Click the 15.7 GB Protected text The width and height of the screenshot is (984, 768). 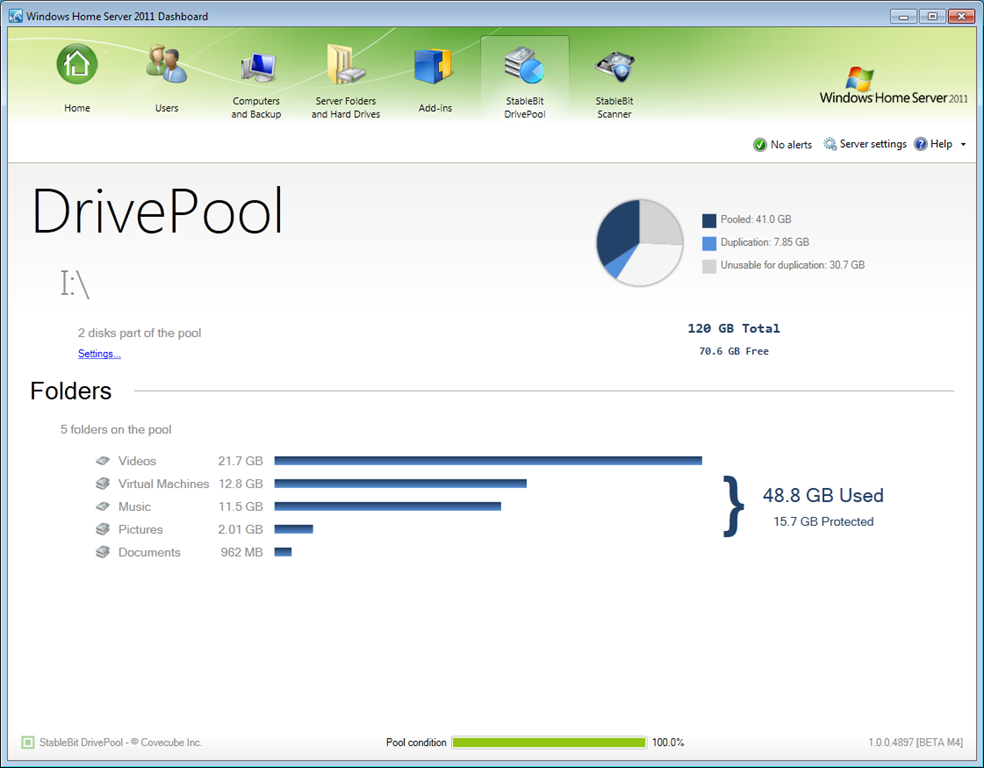coord(823,521)
